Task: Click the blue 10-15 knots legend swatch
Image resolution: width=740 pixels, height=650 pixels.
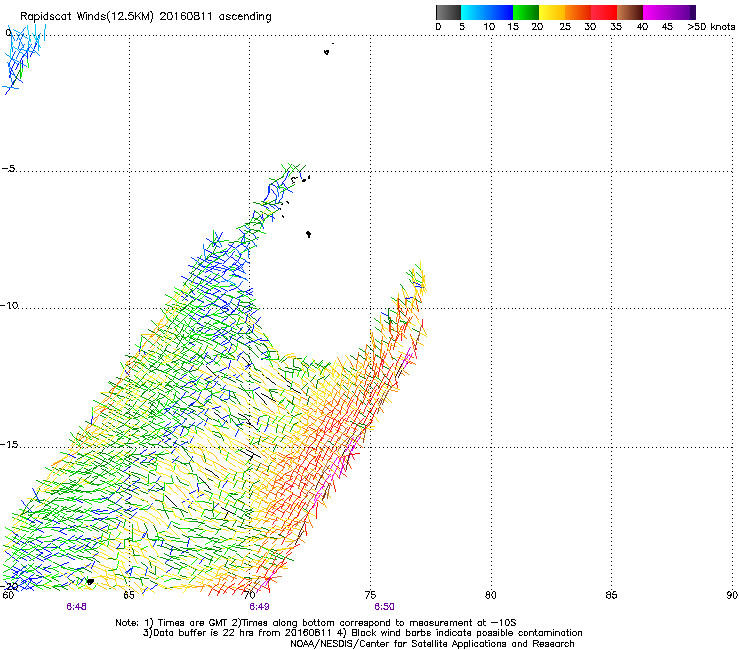Action: point(500,12)
